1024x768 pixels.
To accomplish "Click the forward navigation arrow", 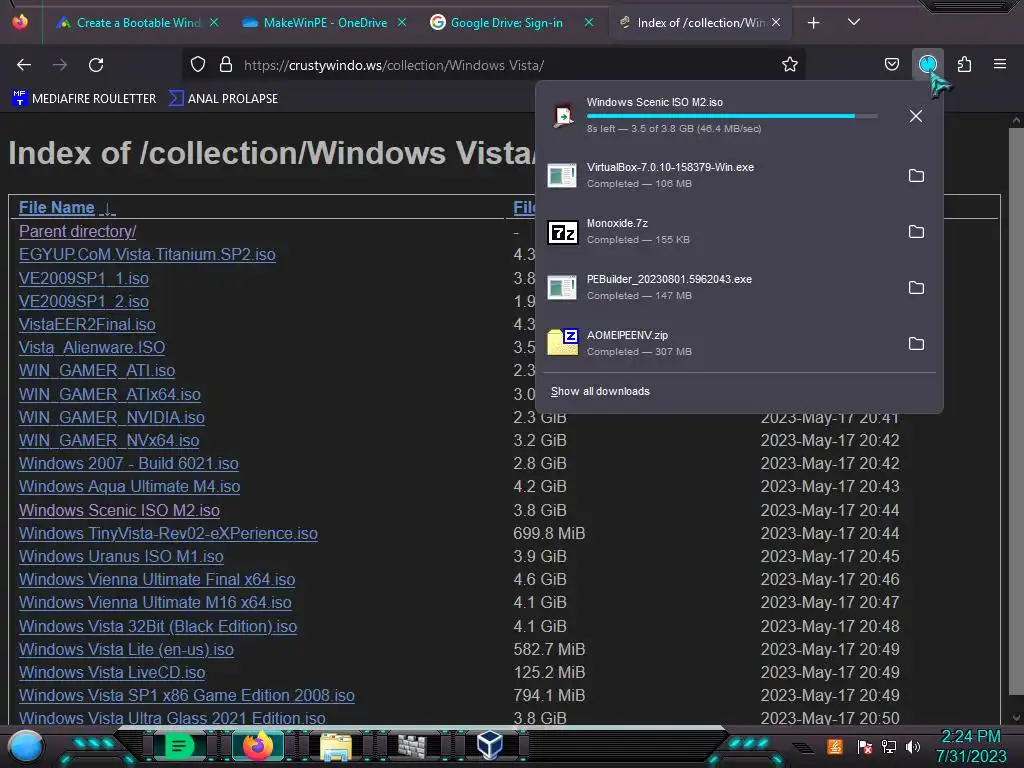I will pyautogui.click(x=60, y=65).
